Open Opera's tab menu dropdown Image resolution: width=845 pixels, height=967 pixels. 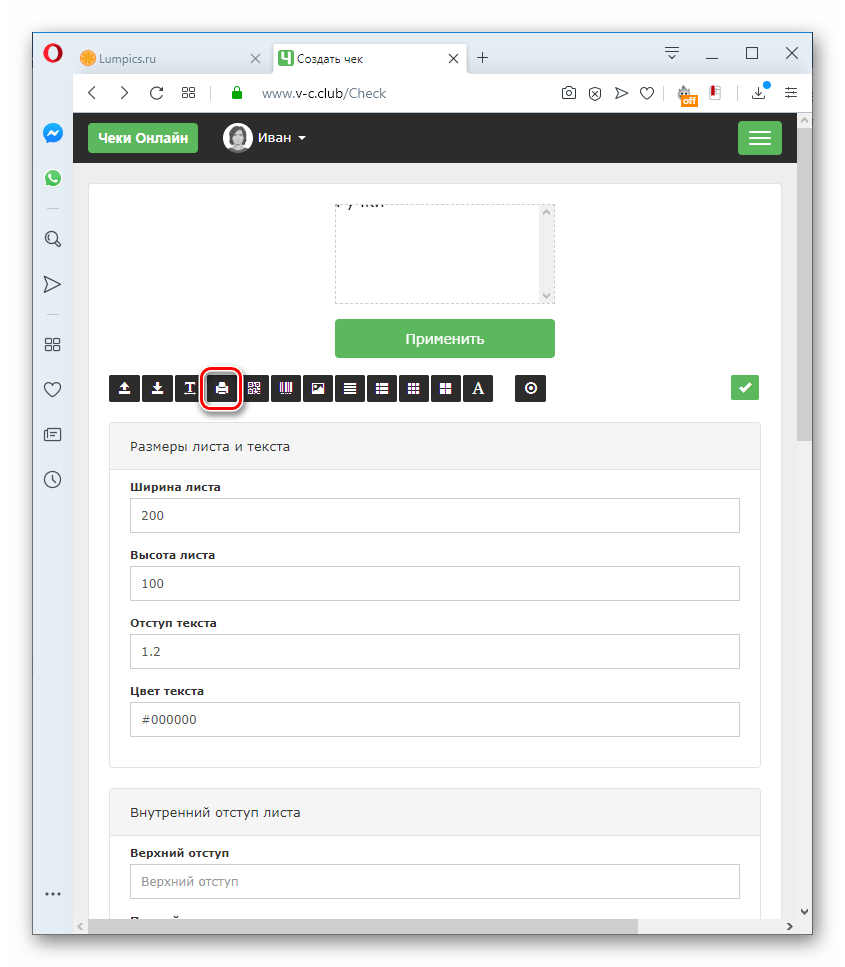[672, 53]
